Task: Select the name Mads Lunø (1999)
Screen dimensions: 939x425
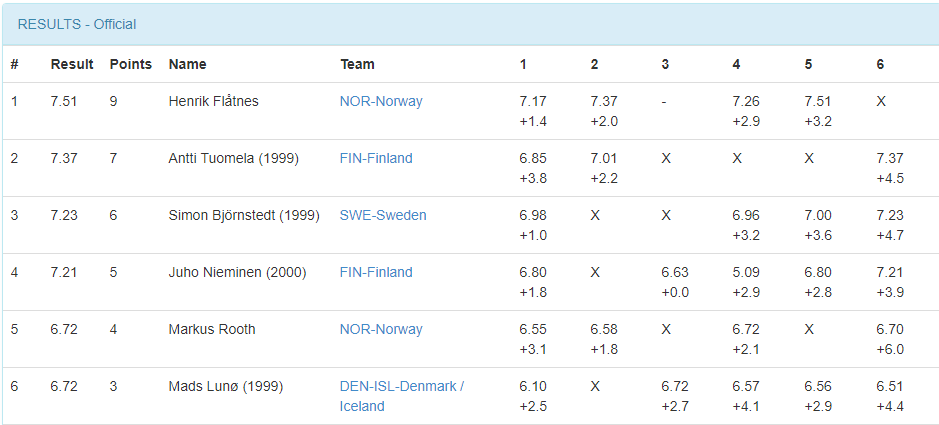Action: point(226,386)
